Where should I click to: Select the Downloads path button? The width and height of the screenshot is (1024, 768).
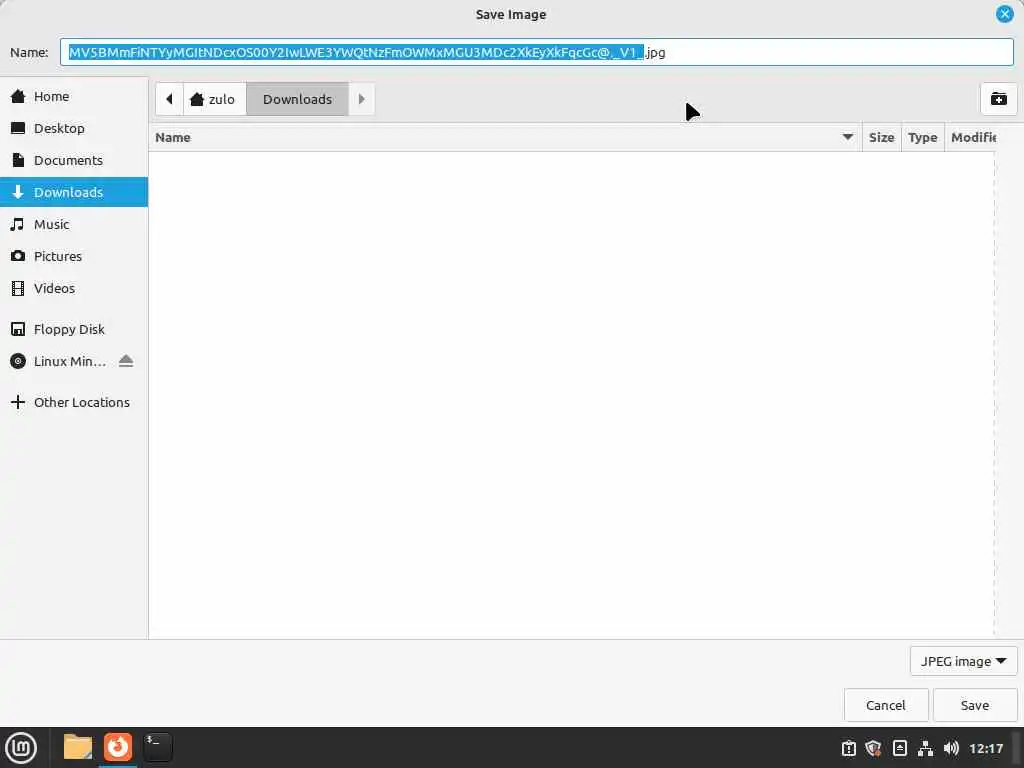click(x=297, y=99)
